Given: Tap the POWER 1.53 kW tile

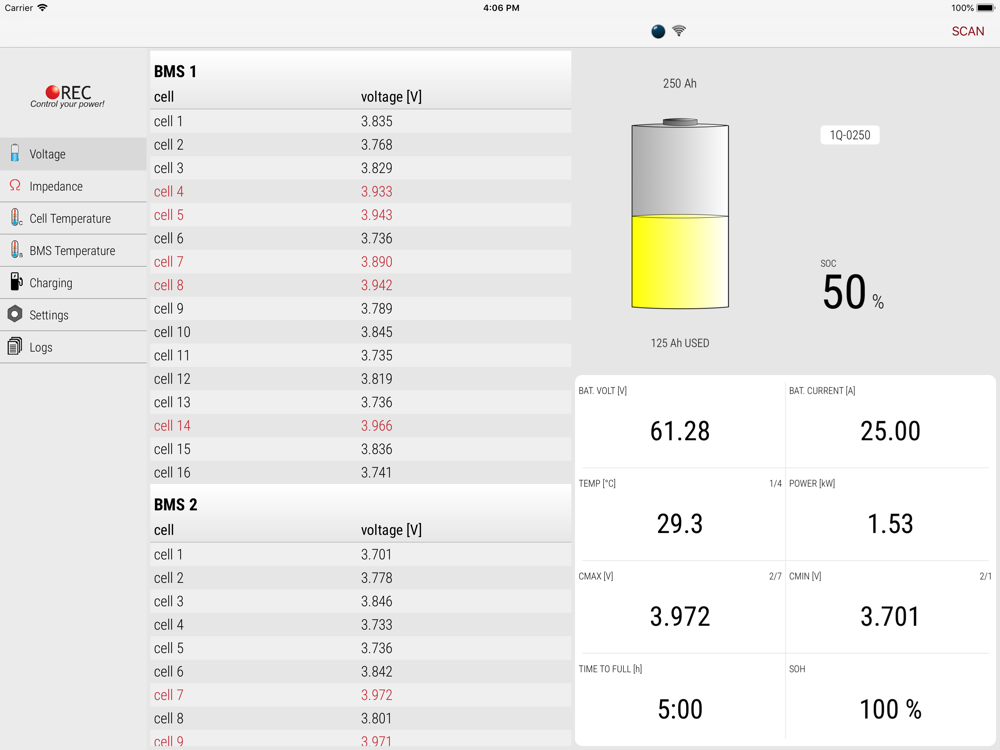Looking at the screenshot, I should [890, 515].
